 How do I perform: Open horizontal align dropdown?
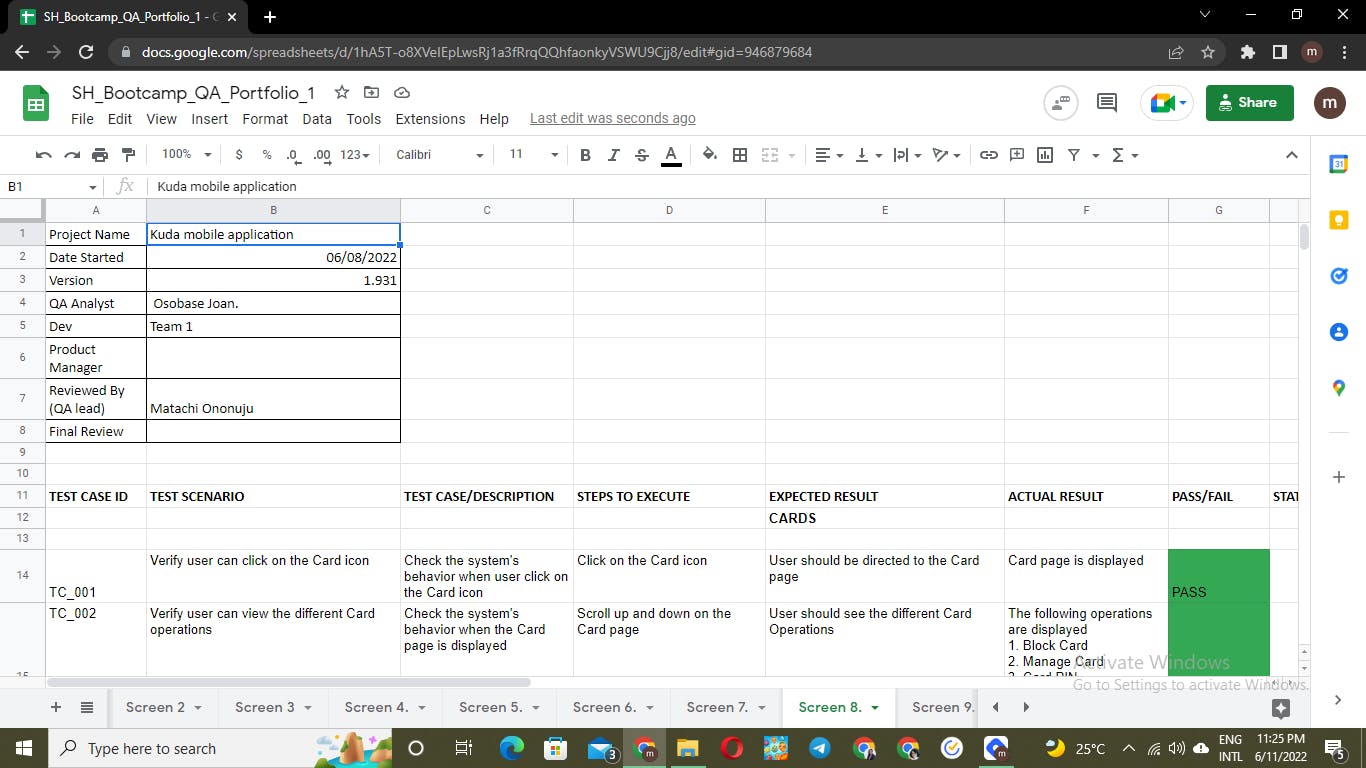(829, 155)
